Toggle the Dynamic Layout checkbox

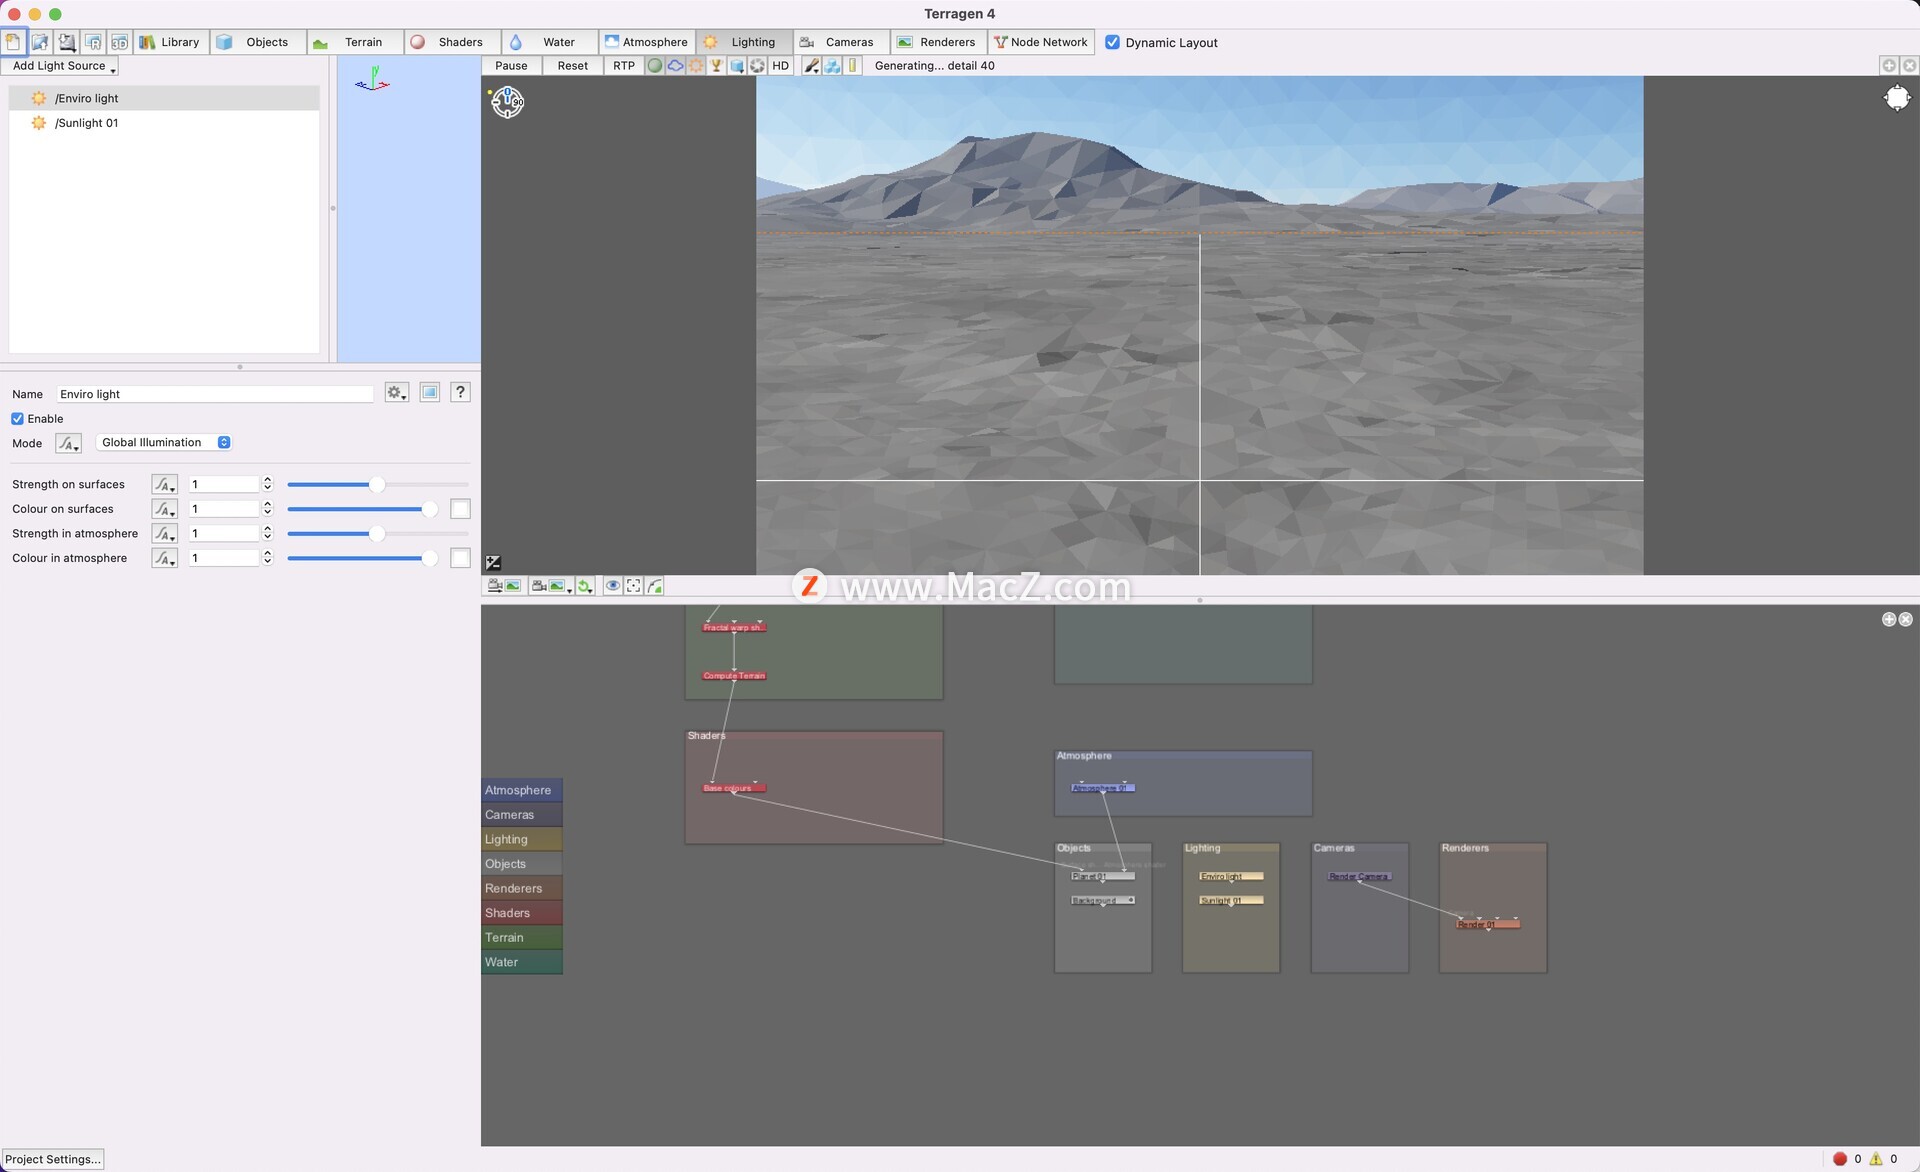coord(1112,42)
